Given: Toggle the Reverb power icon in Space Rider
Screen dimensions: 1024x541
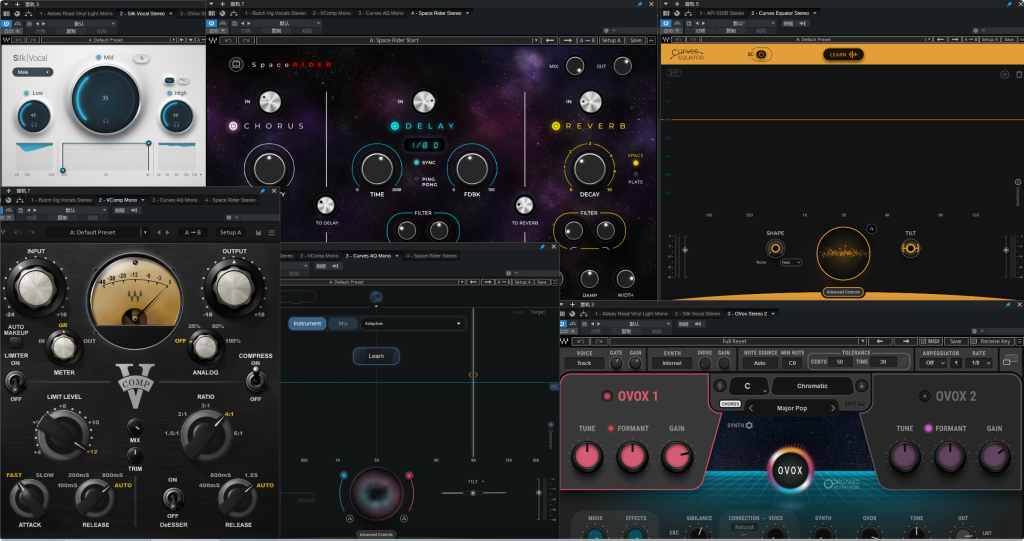Looking at the screenshot, I should point(556,126).
